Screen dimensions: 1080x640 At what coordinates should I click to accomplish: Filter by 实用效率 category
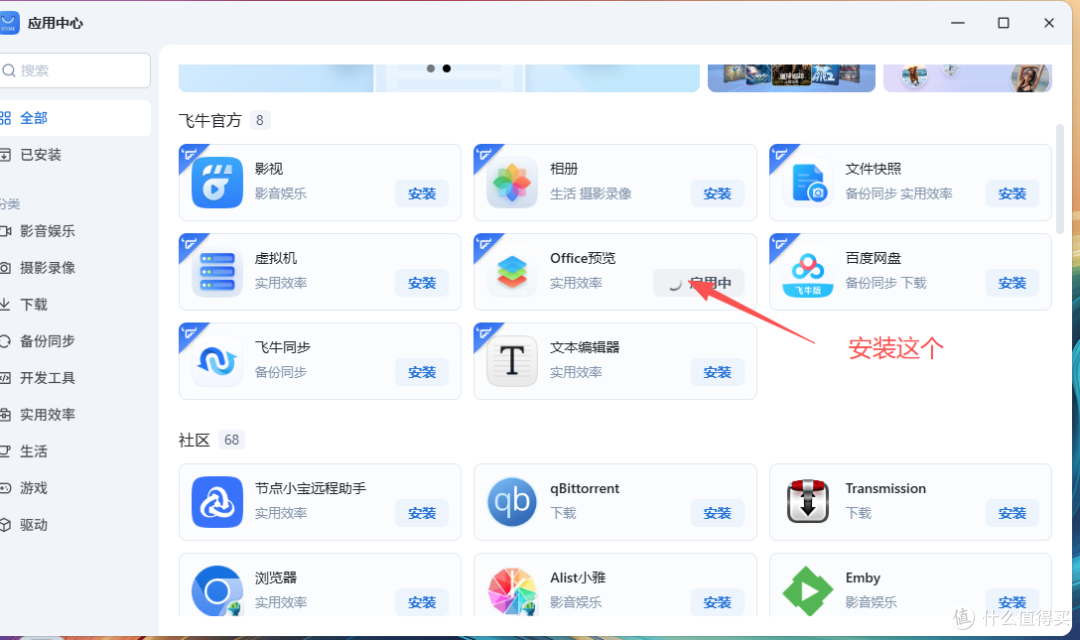(x=75, y=414)
